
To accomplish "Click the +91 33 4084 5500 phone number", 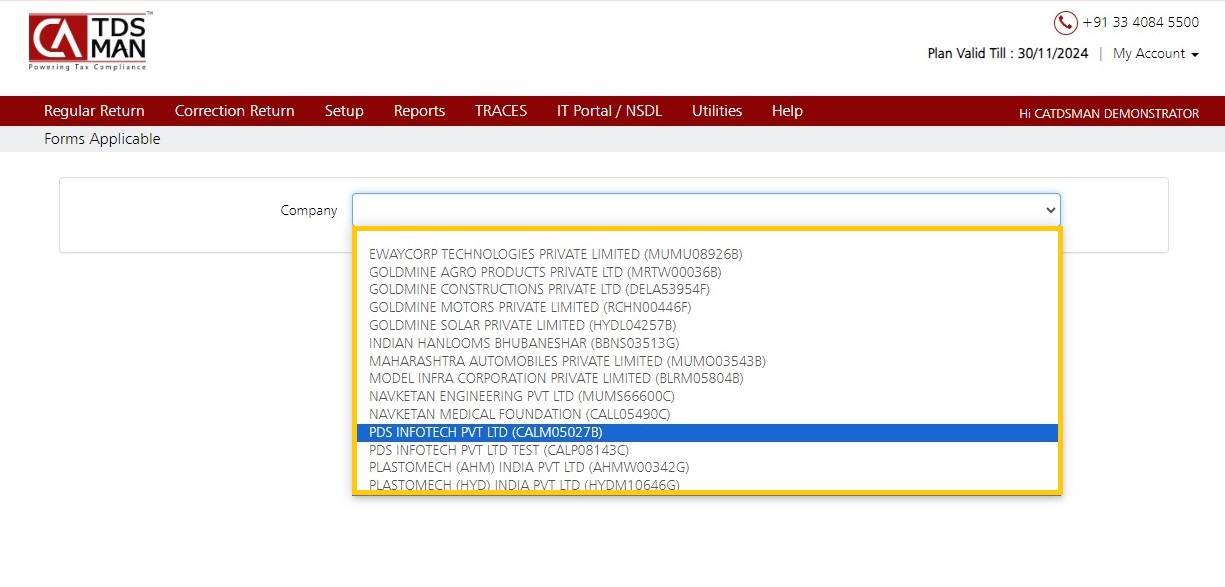I will coord(1141,22).
